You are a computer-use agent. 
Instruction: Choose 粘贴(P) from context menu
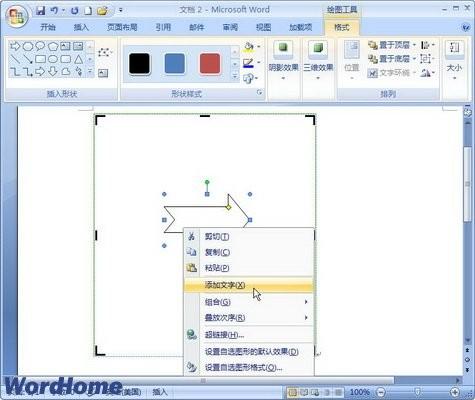[249, 268]
